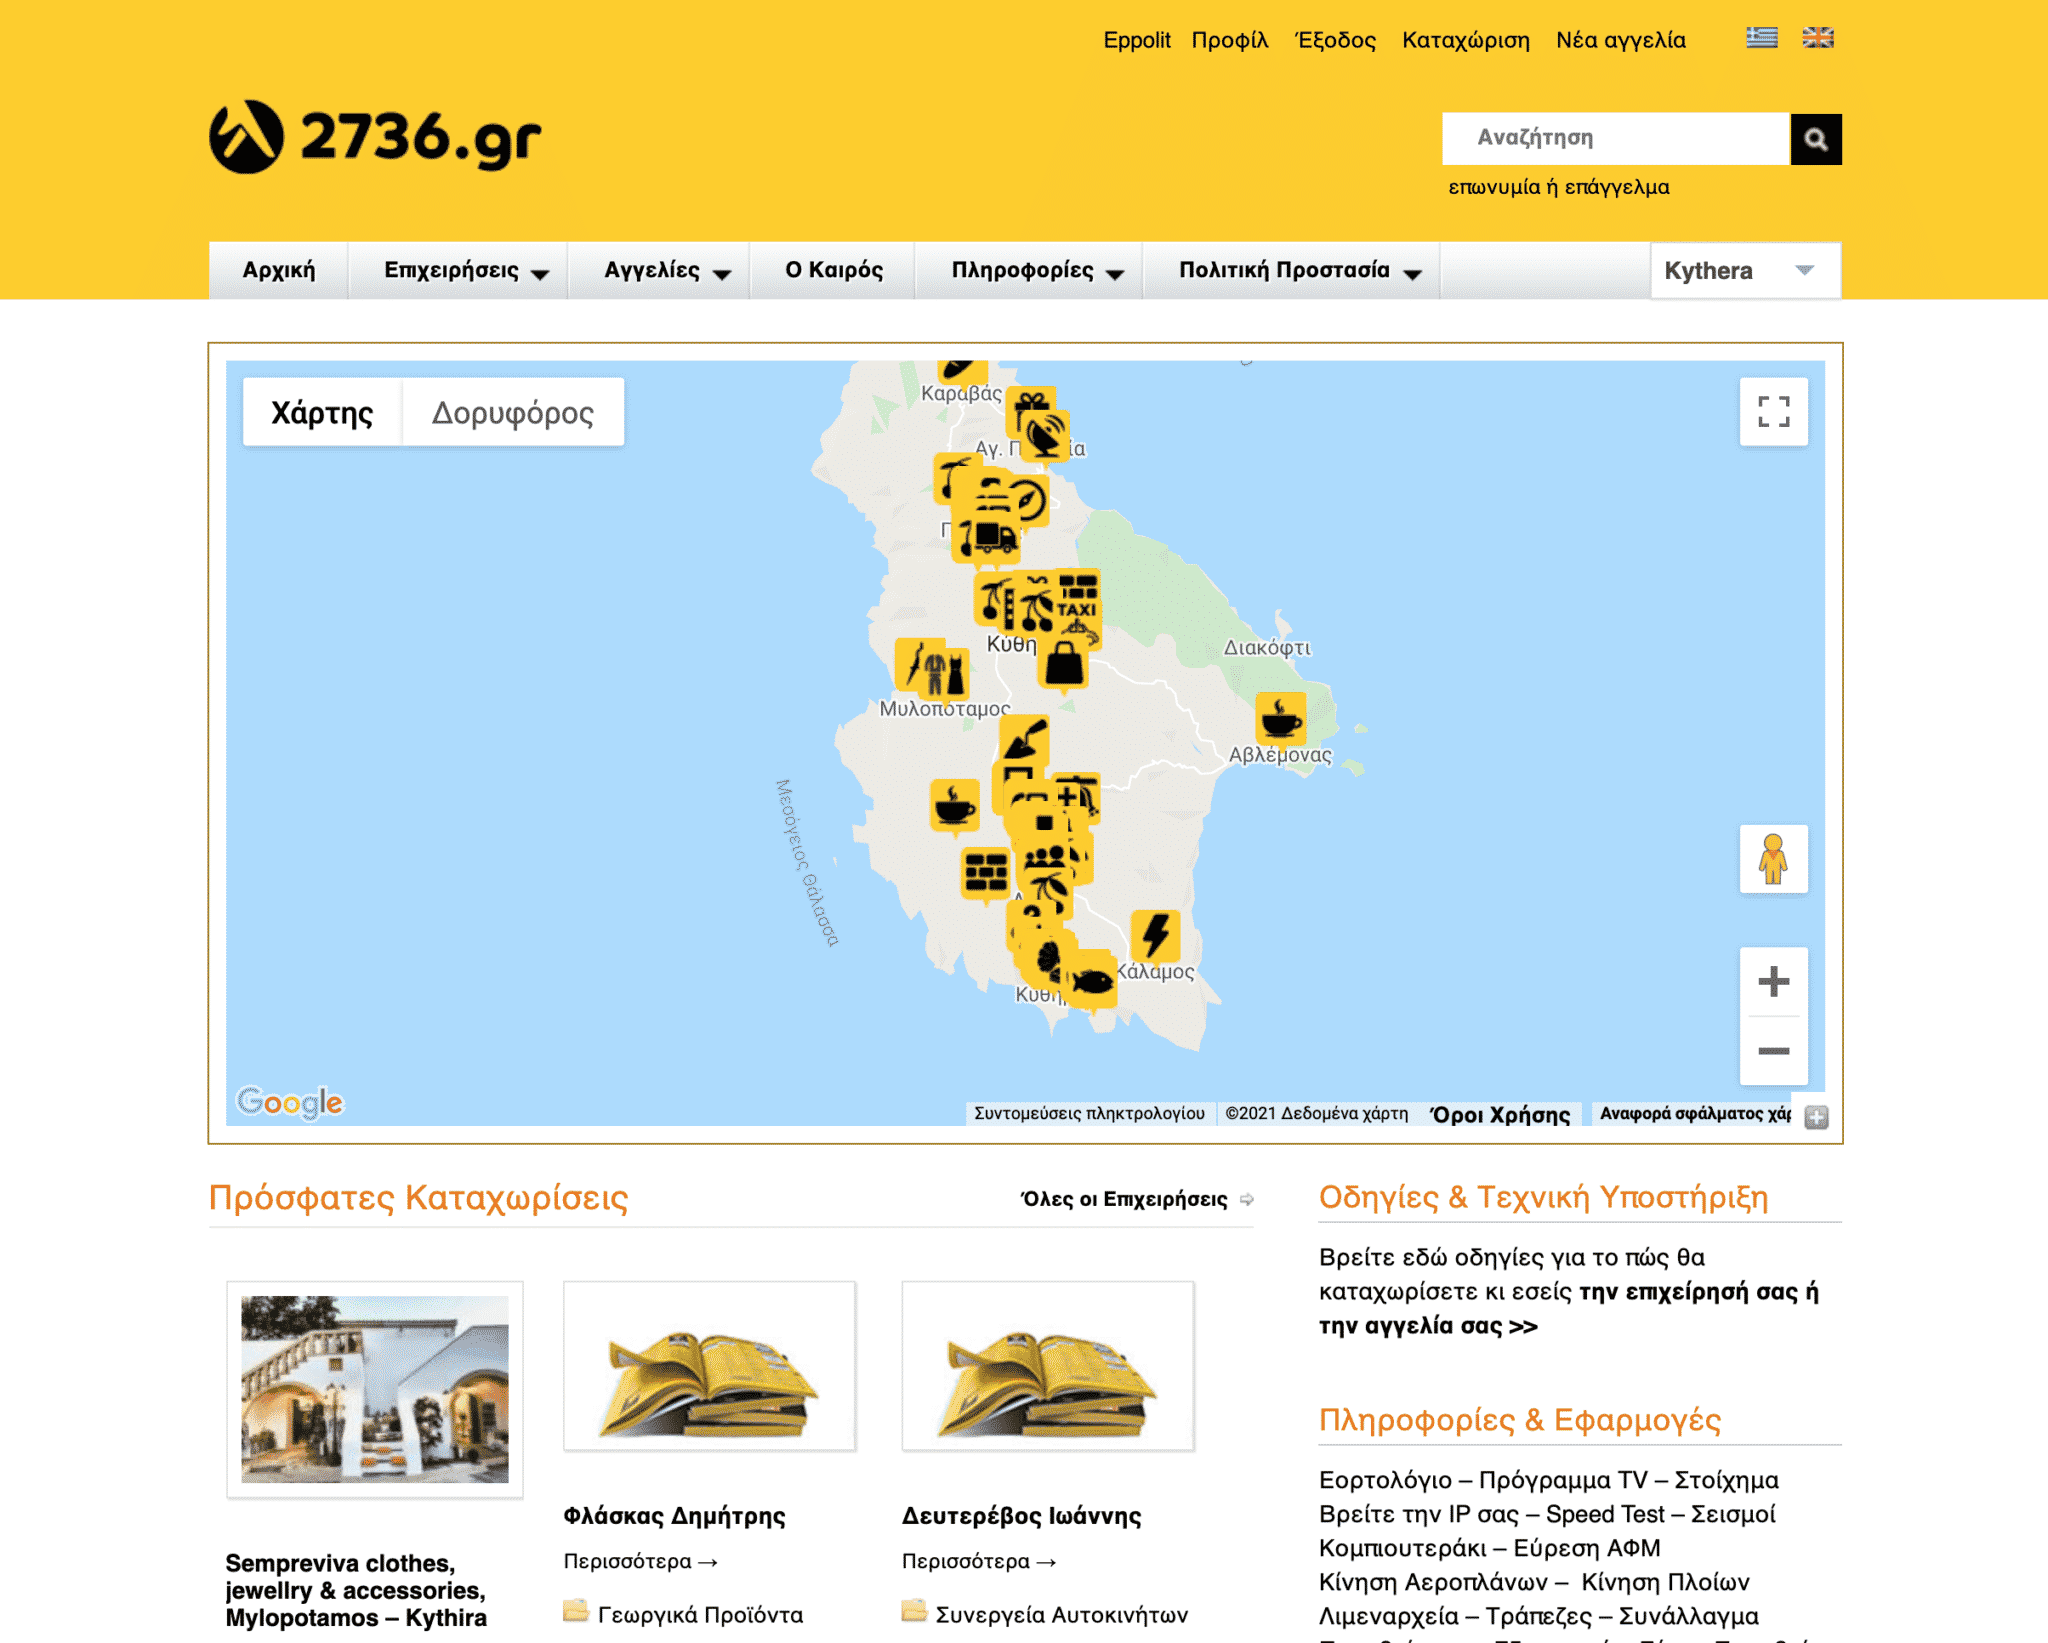Open Ο Καιρός menu item
This screenshot has height=1643, width=2048.
point(833,271)
